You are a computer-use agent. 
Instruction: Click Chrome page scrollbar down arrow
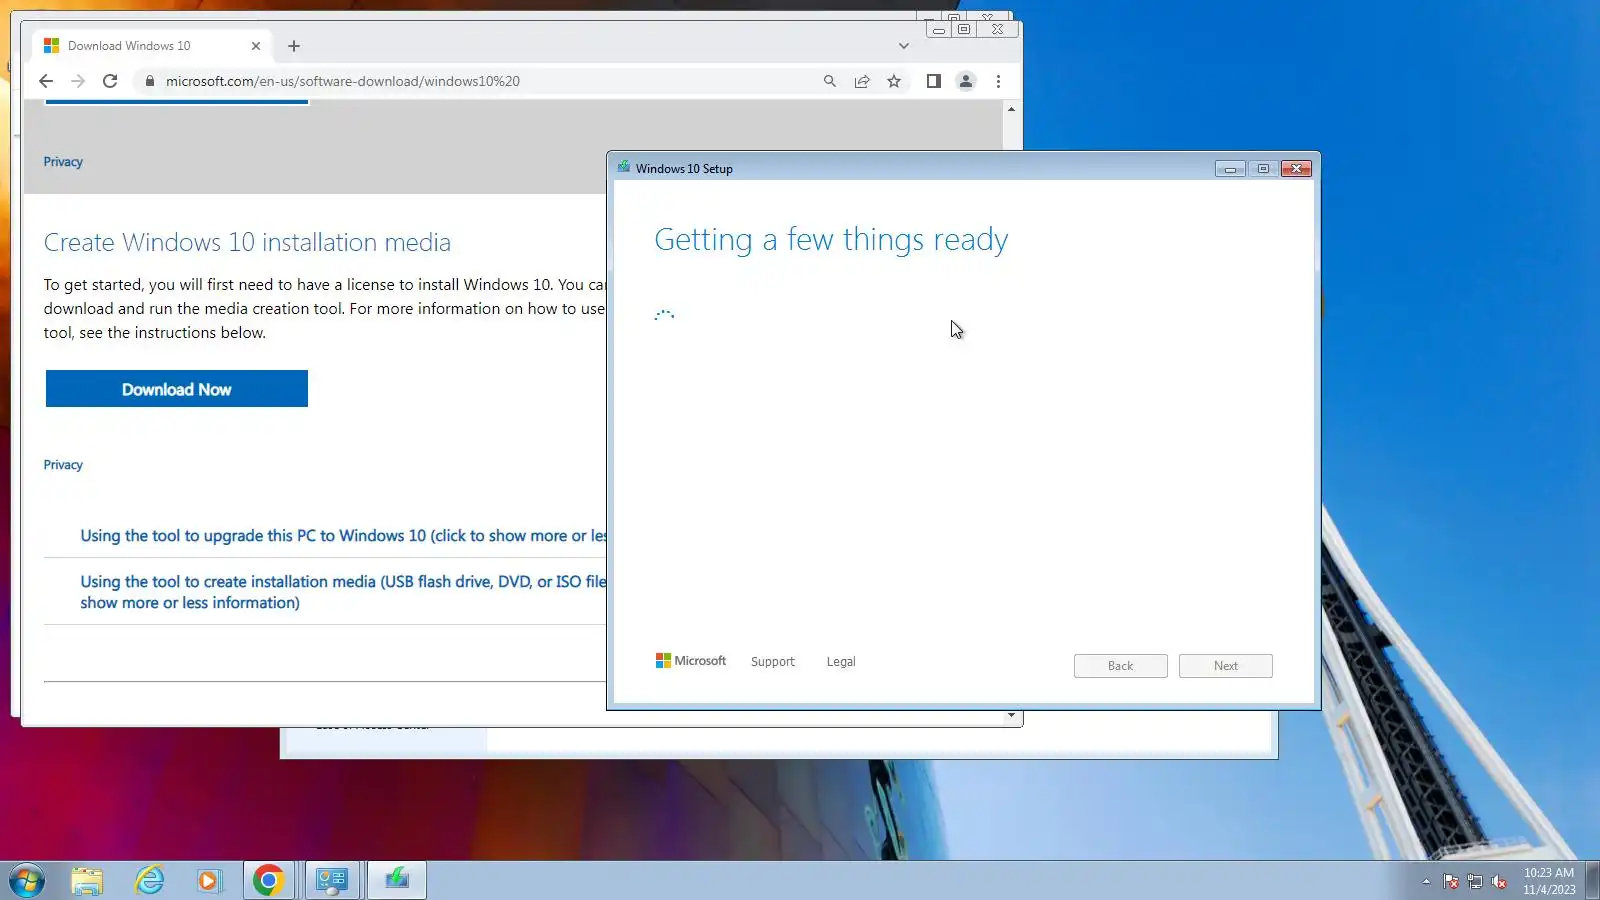1012,715
